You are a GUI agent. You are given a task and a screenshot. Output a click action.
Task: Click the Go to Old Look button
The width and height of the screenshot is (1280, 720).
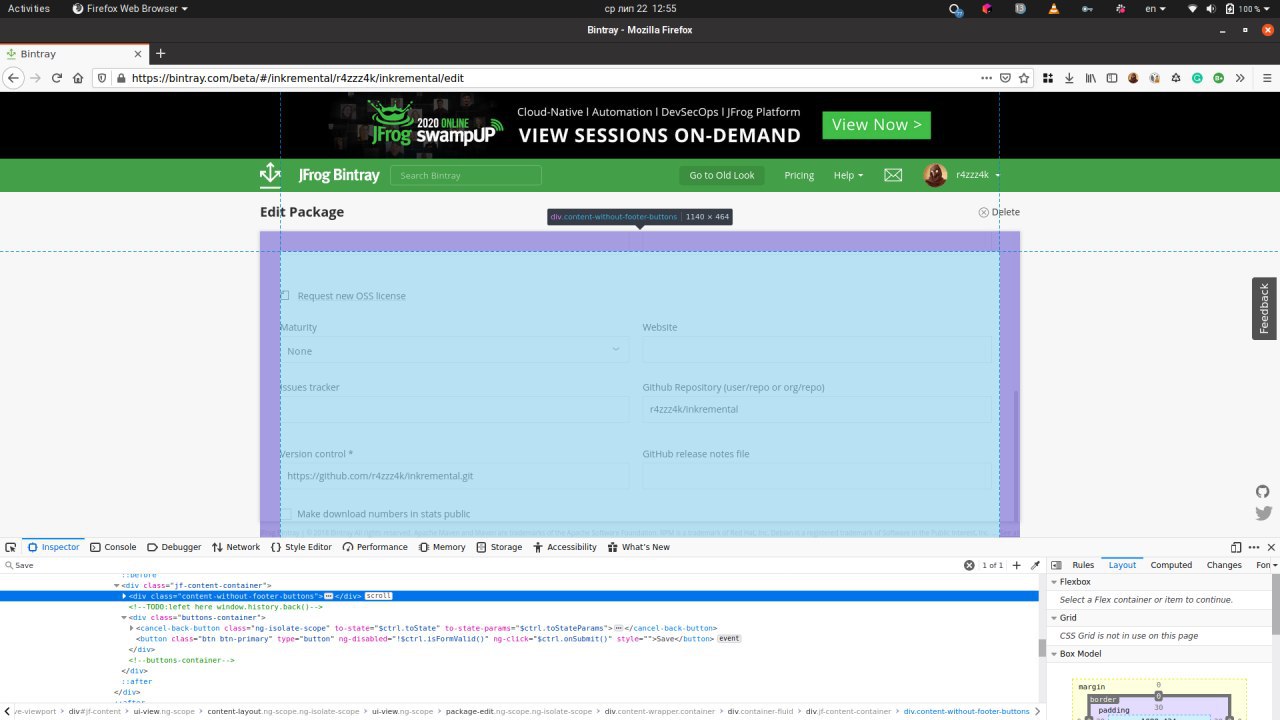722,175
